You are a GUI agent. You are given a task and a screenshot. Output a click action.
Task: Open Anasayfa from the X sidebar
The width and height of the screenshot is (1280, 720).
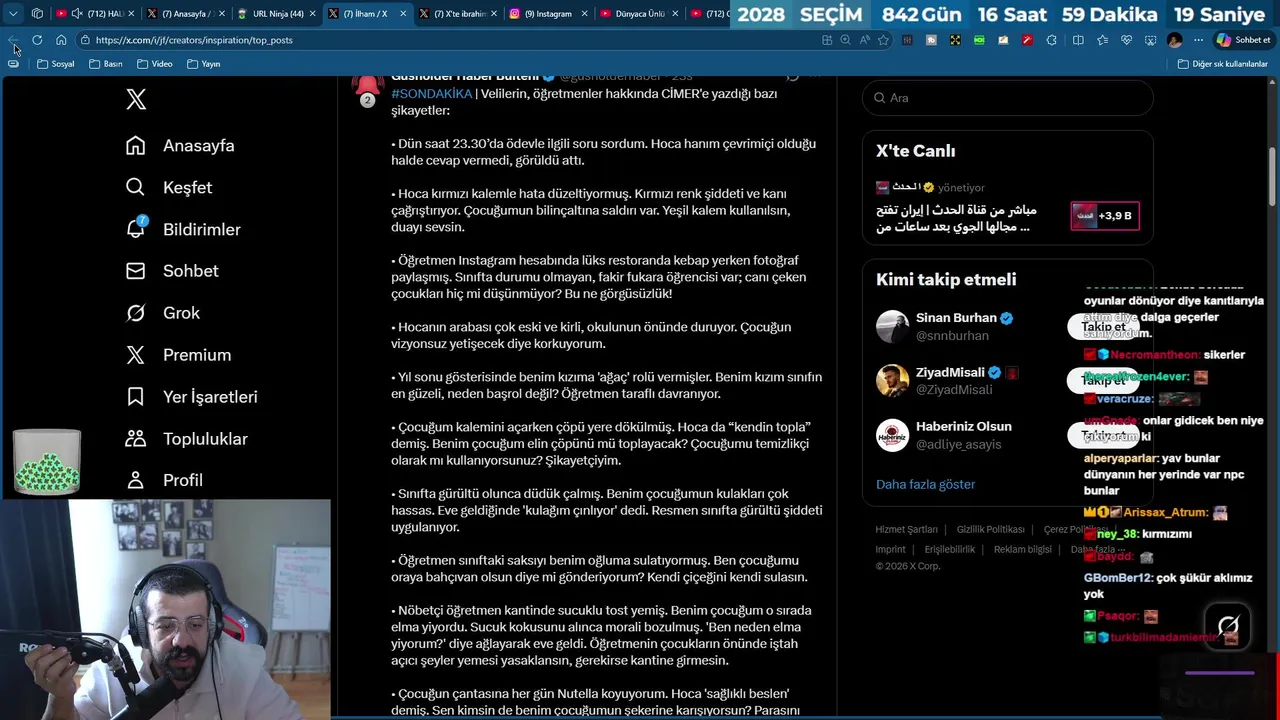(180, 146)
